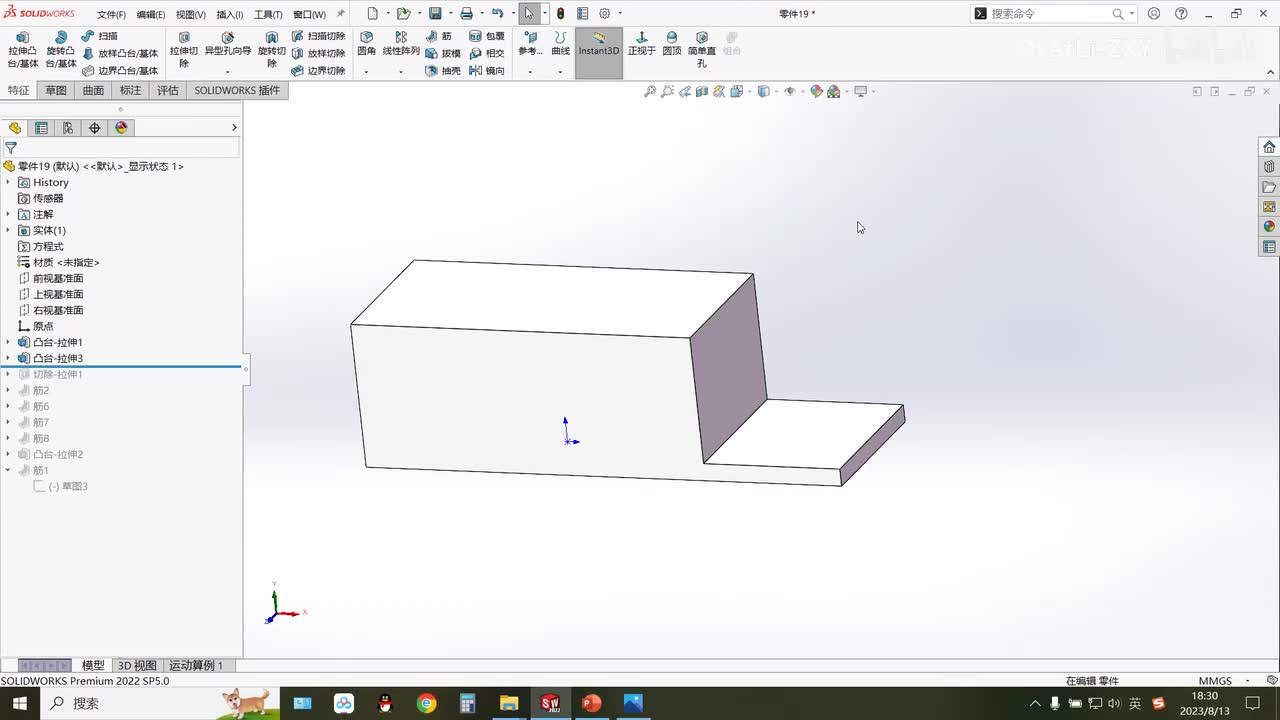The image size is (1280, 720).
Task: Open the 编辑(E) menu
Action: [151, 15]
